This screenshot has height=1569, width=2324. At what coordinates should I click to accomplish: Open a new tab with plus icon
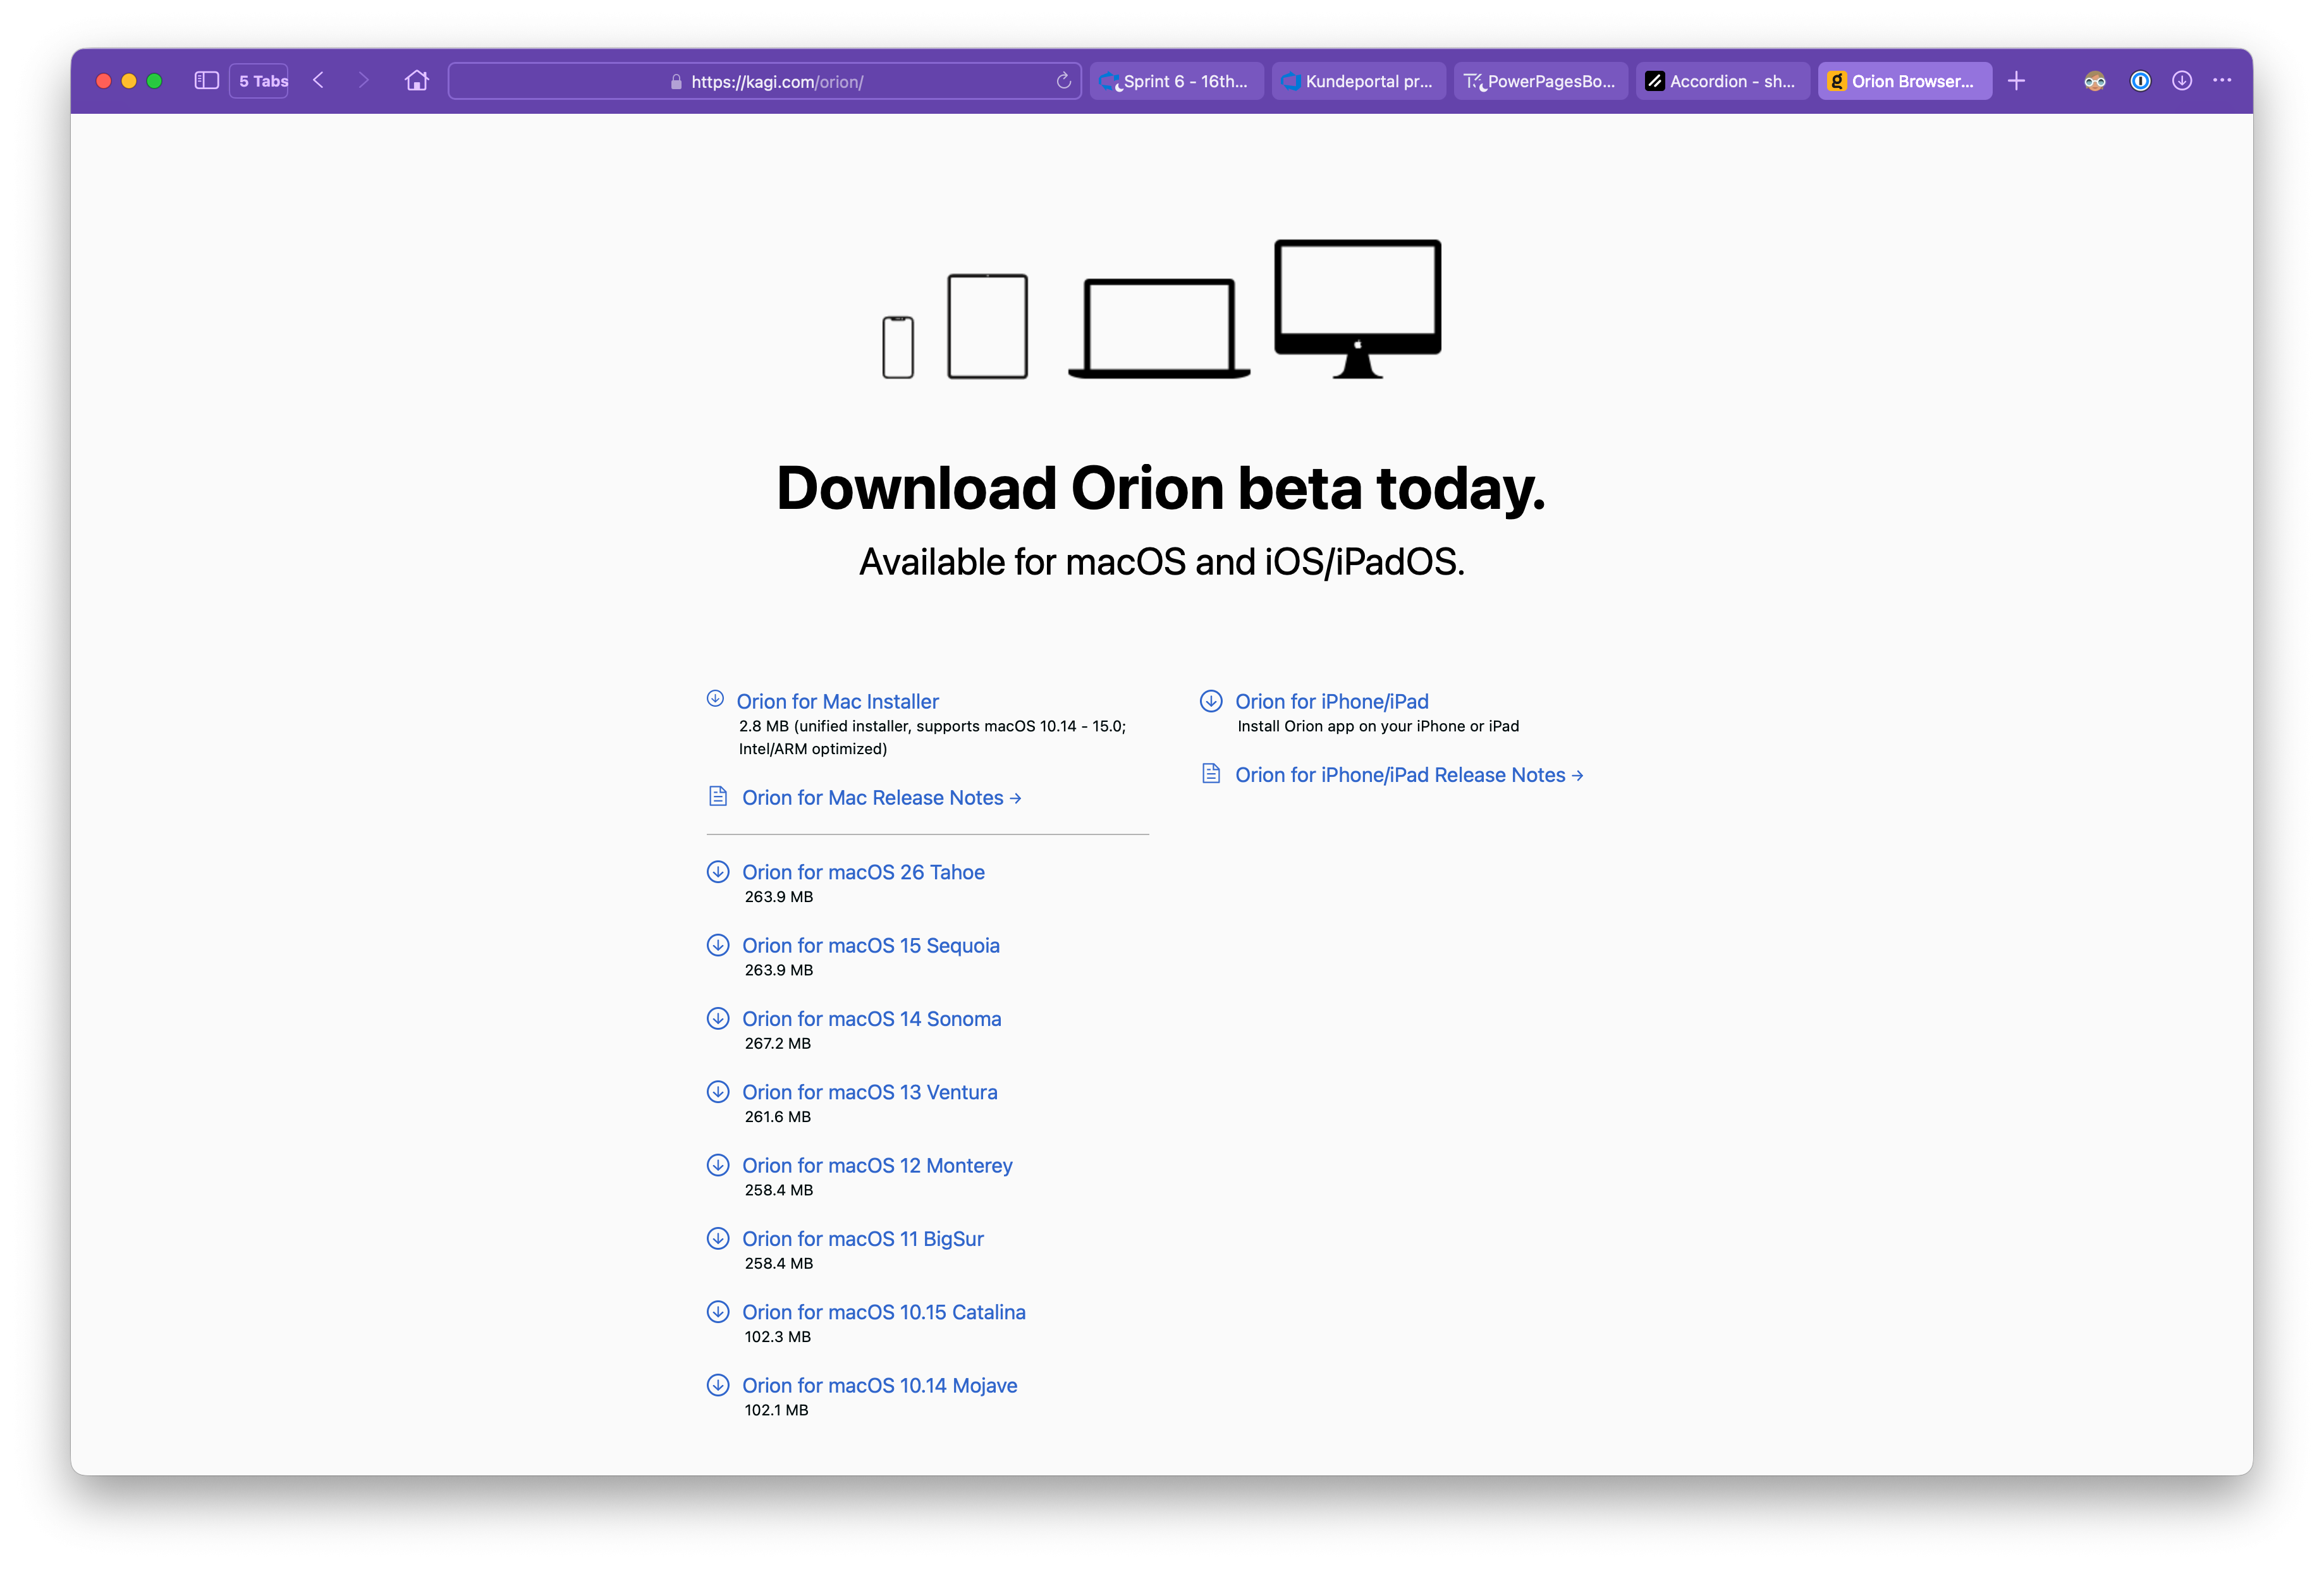point(2016,81)
